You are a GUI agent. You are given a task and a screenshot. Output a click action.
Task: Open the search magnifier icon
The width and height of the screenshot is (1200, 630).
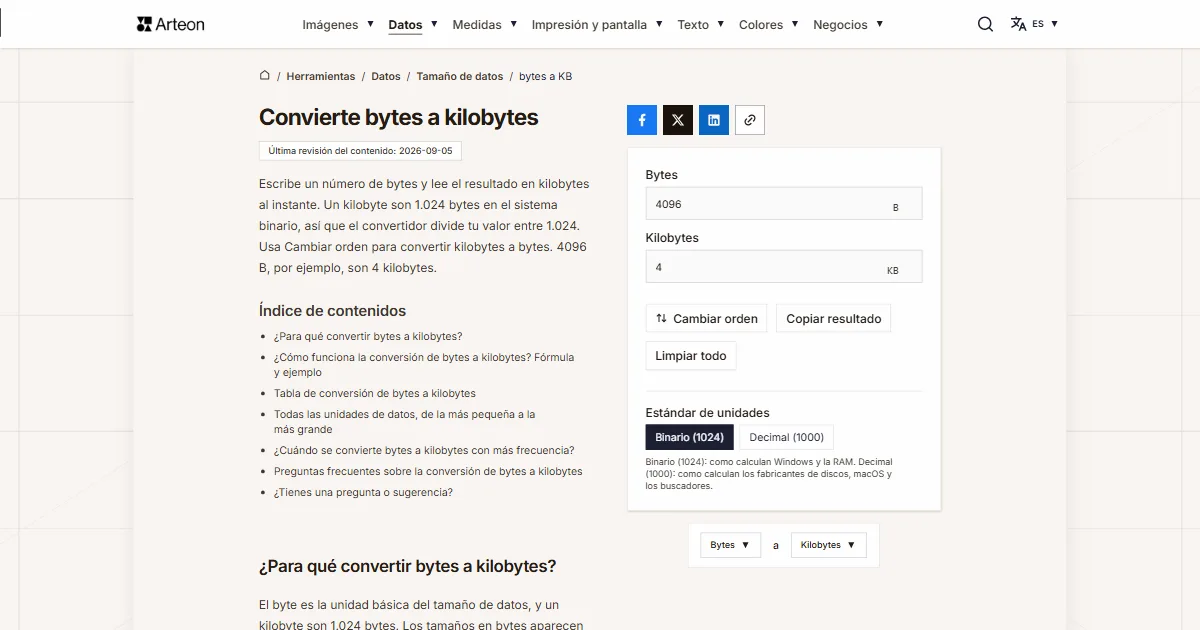(985, 24)
